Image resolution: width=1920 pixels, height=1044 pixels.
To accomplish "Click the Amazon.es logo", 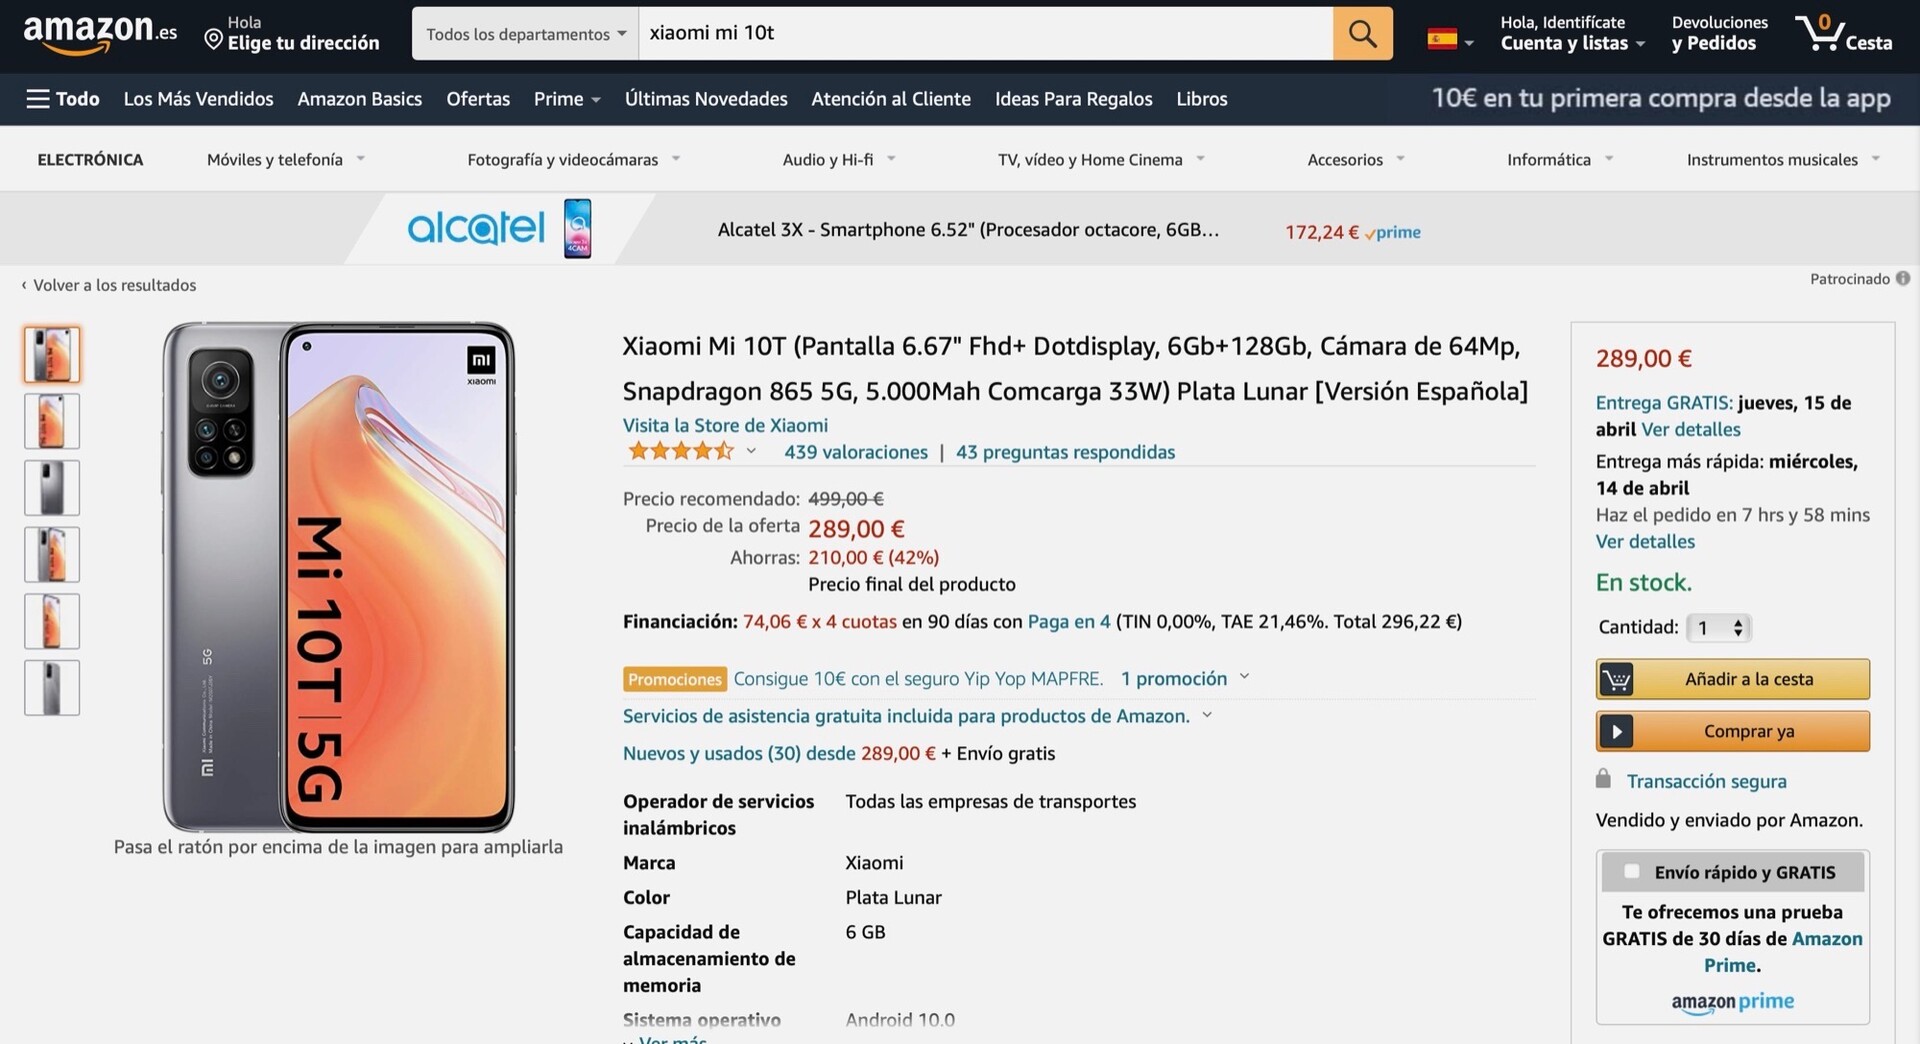I will (99, 33).
